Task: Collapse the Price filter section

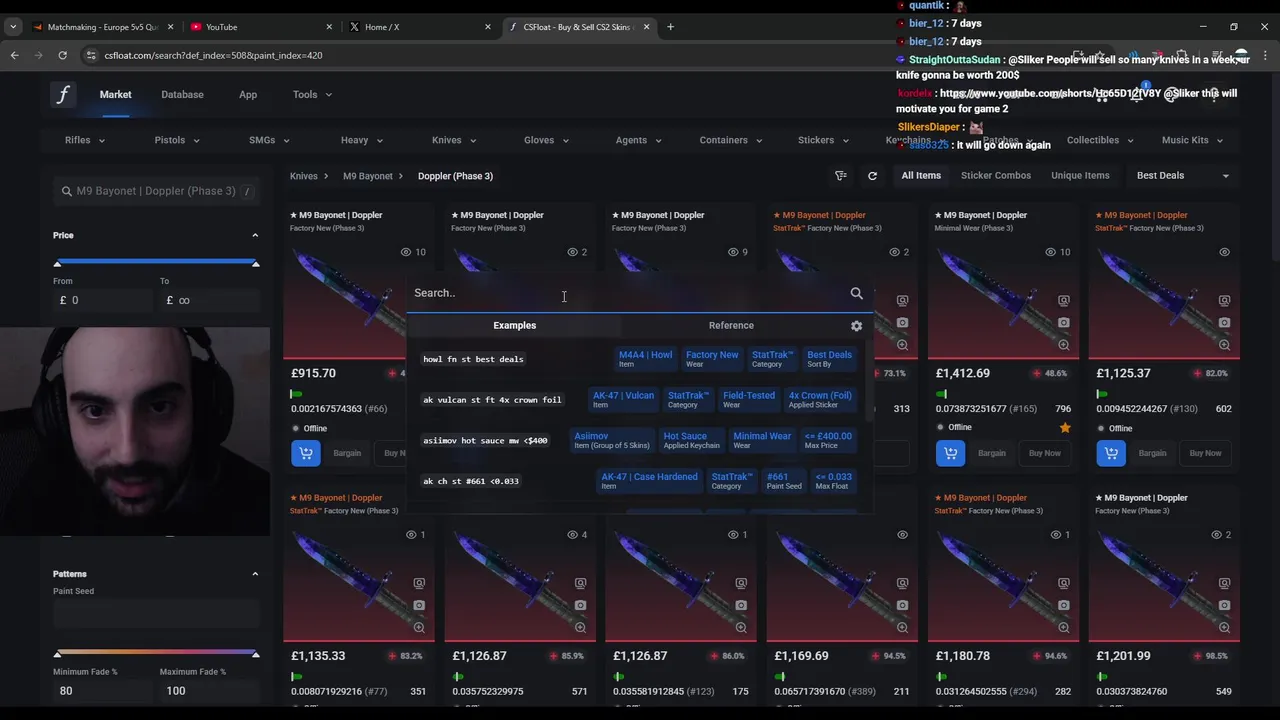Action: pyautogui.click(x=255, y=235)
